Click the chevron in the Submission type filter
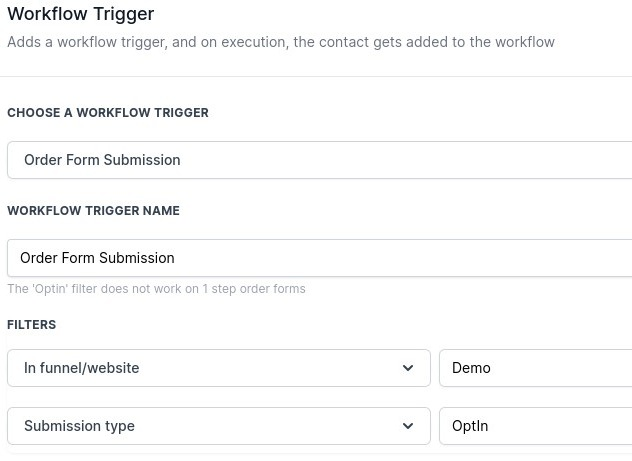This screenshot has height=461, width=632. click(408, 426)
